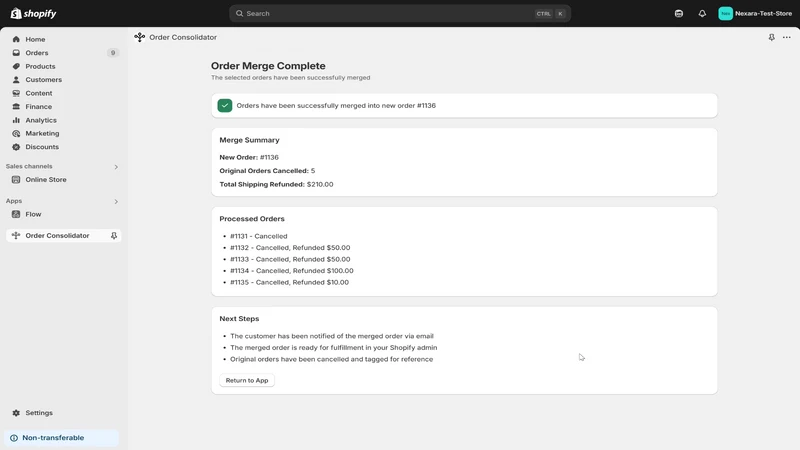800x450 pixels.
Task: Expand the Apps section chevron
Action: click(x=116, y=202)
